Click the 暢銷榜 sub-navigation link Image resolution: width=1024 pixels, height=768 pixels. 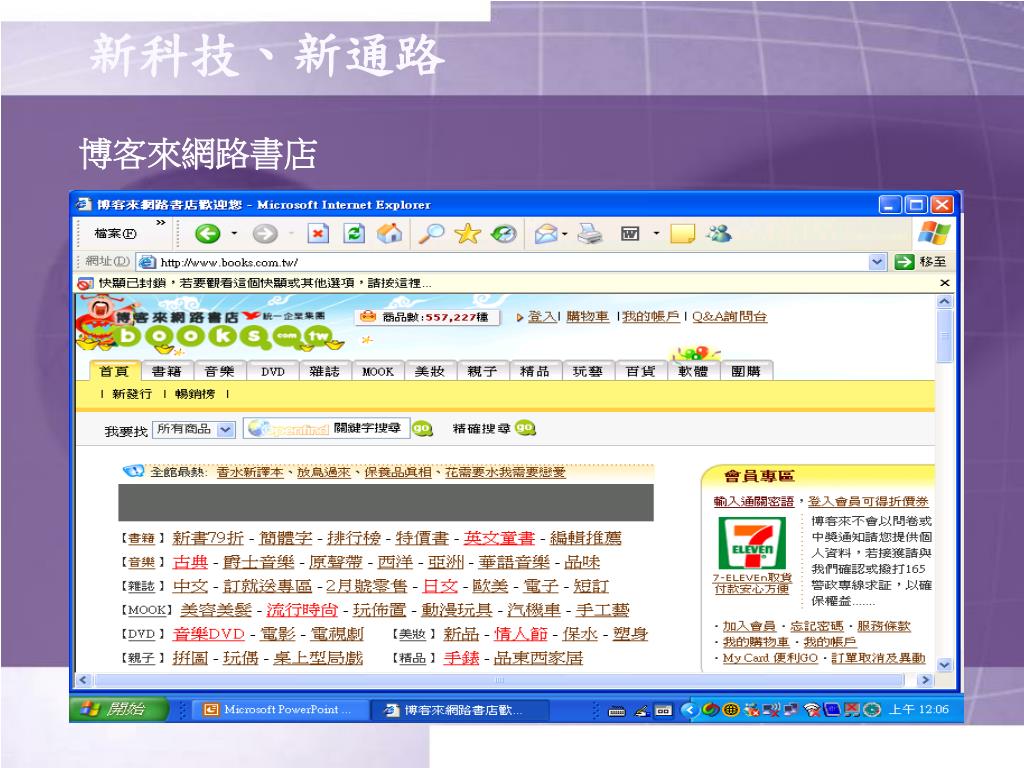pyautogui.click(x=195, y=394)
